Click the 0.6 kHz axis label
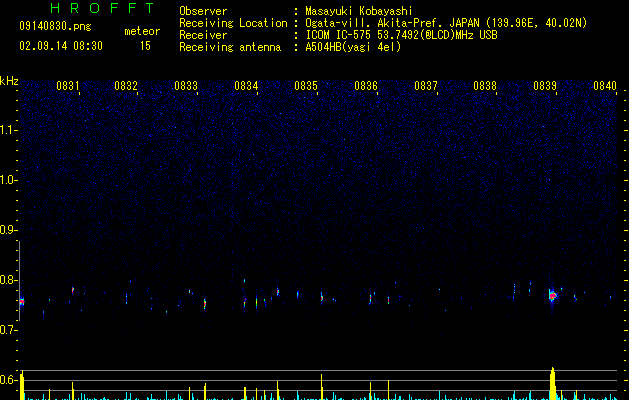Screen dimensions: 629x400 coord(8,380)
